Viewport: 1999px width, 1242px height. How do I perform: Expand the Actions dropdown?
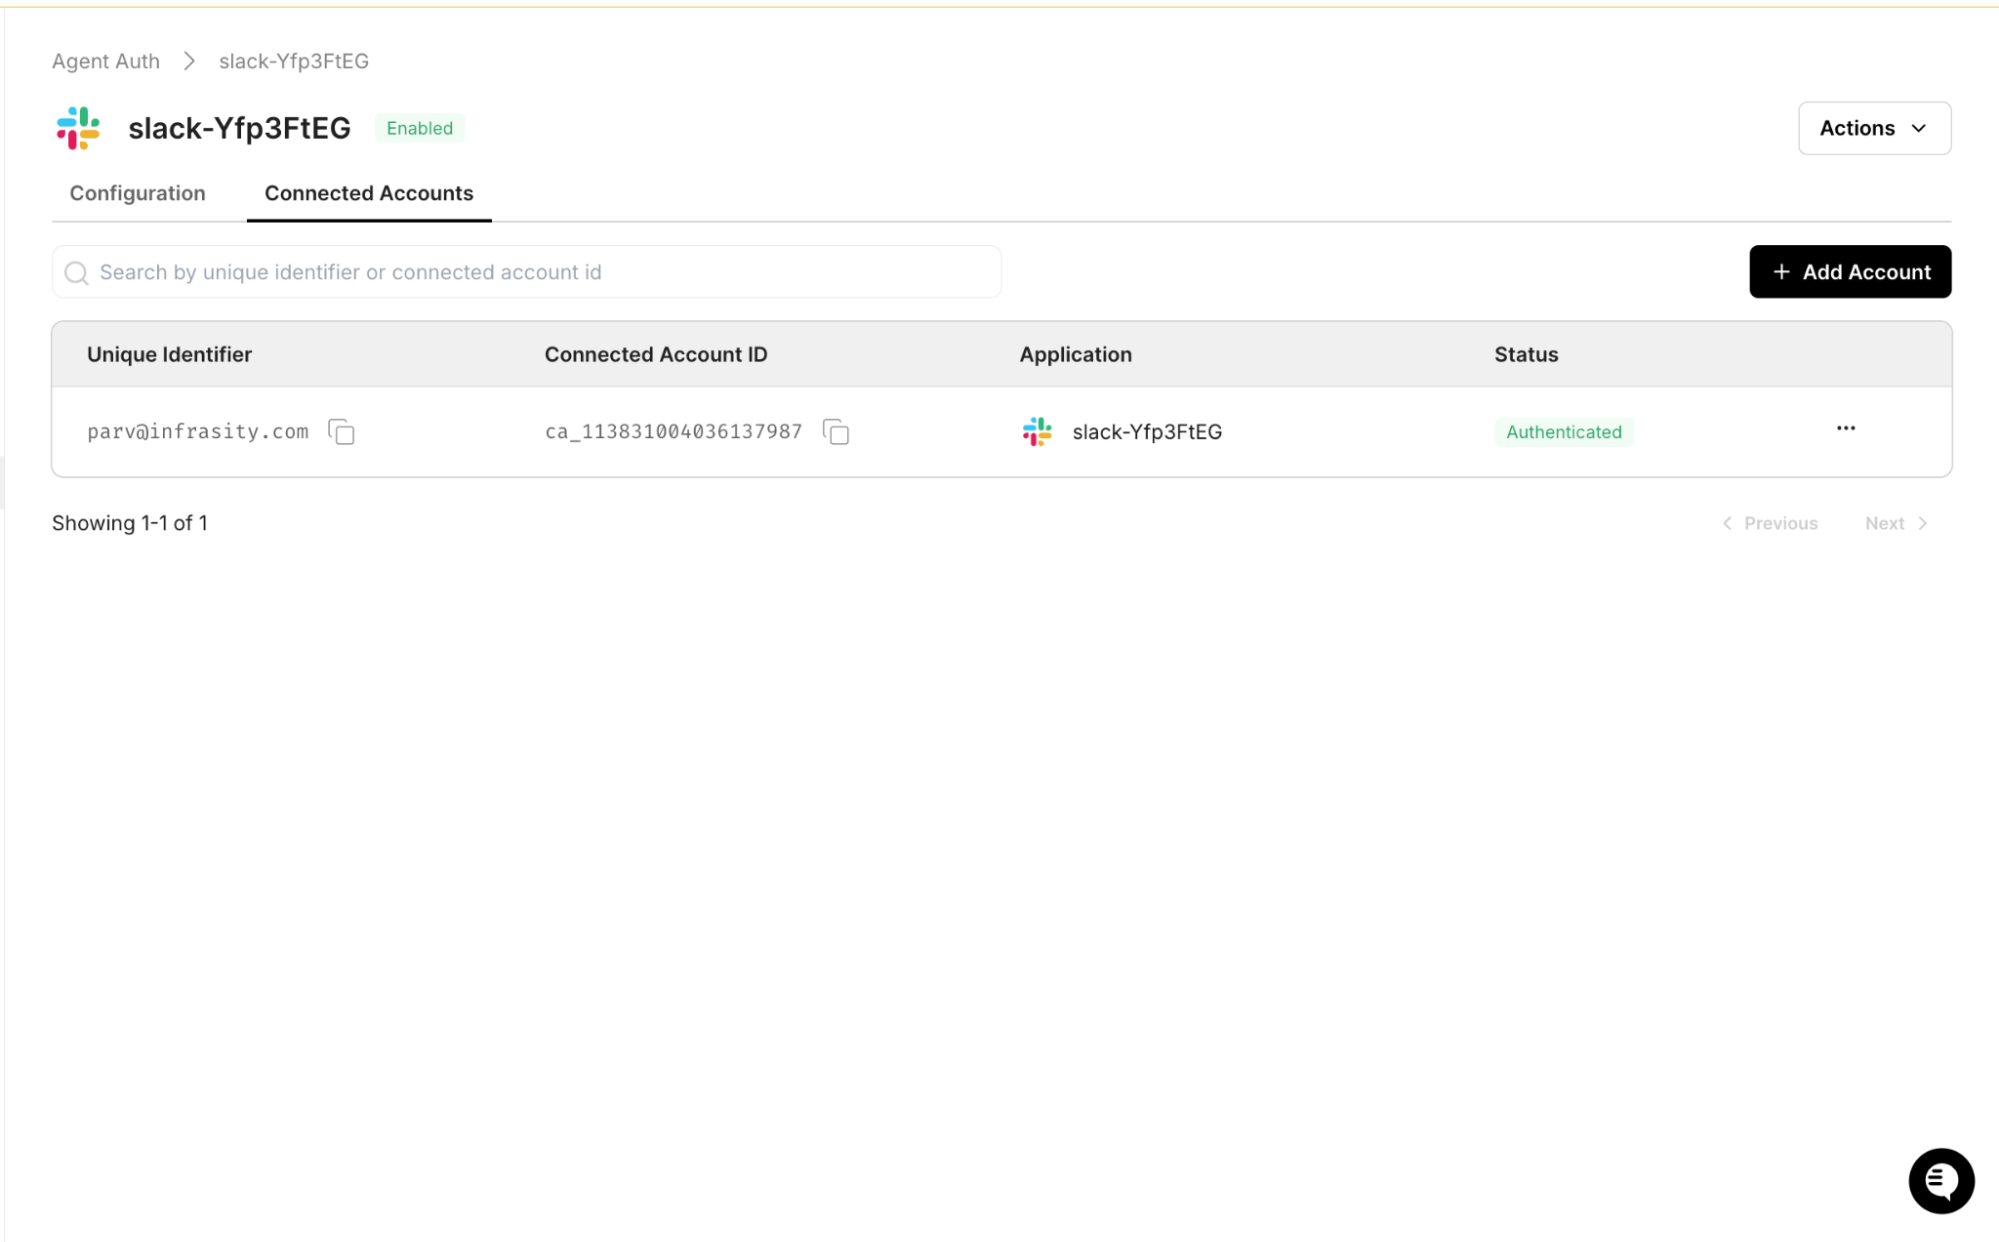tap(1873, 128)
